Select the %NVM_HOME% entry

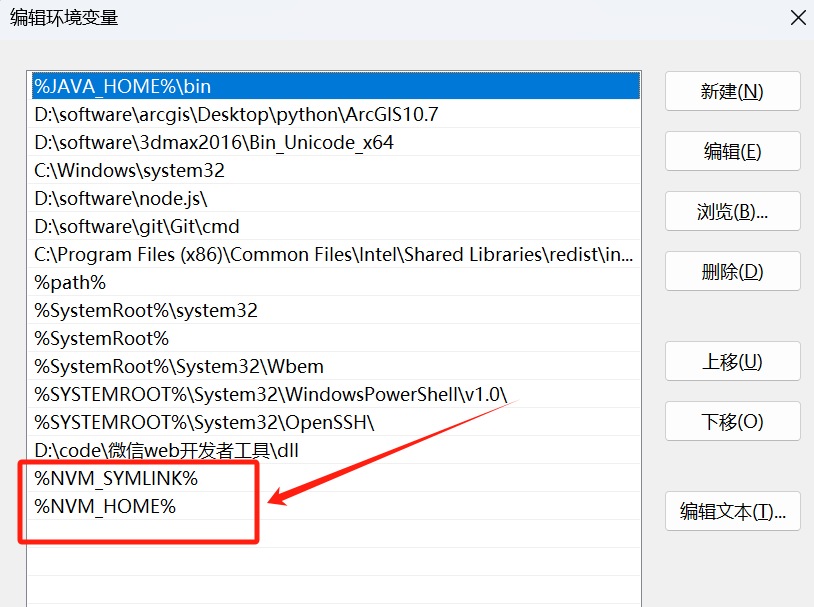[335, 506]
